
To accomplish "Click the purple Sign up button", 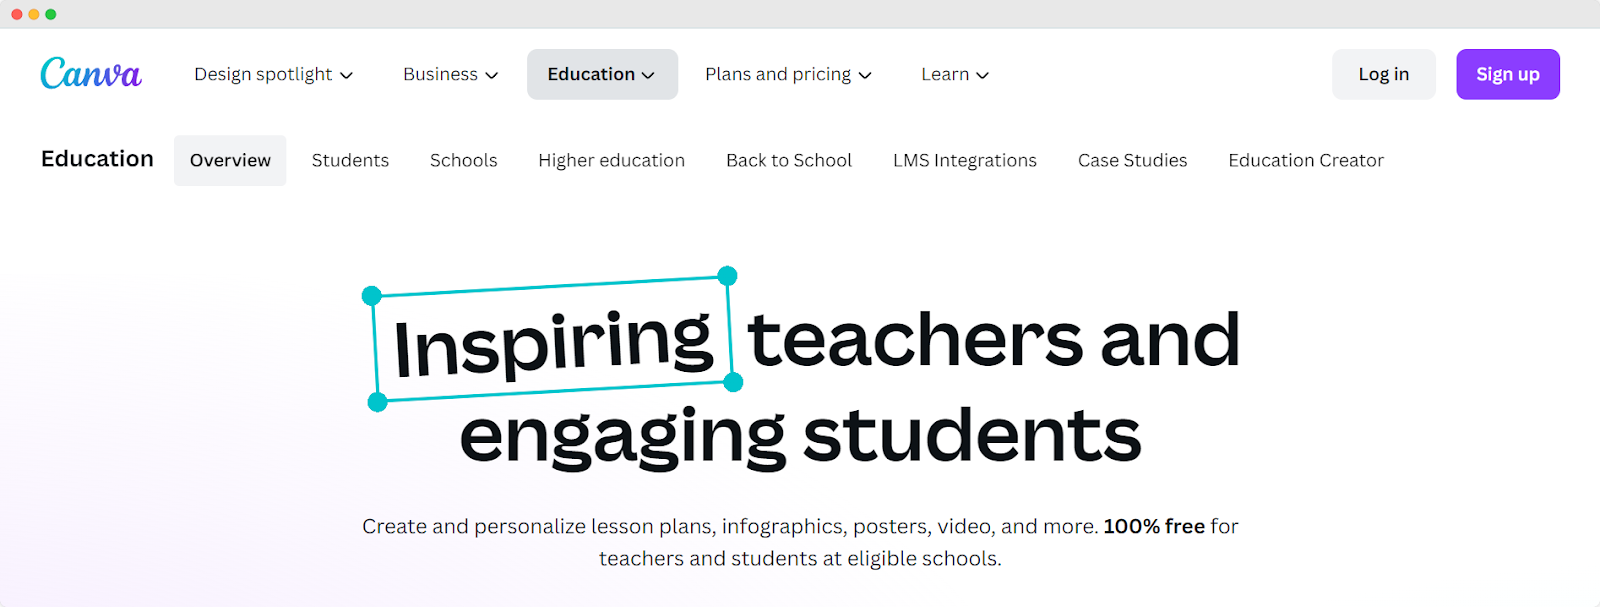I will pyautogui.click(x=1508, y=74).
